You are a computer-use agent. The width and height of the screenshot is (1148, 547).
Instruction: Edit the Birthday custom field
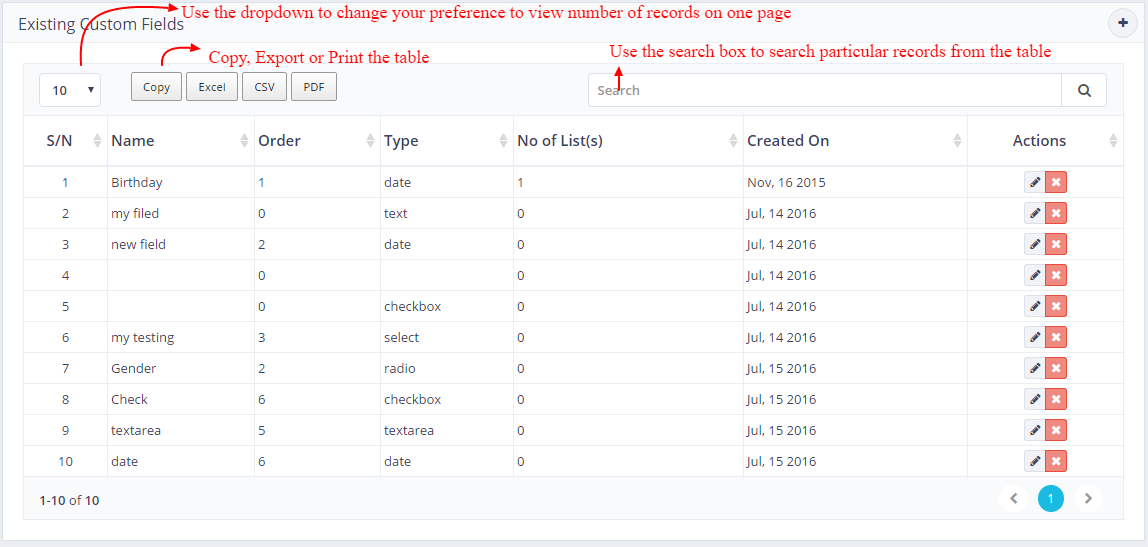tap(1034, 182)
